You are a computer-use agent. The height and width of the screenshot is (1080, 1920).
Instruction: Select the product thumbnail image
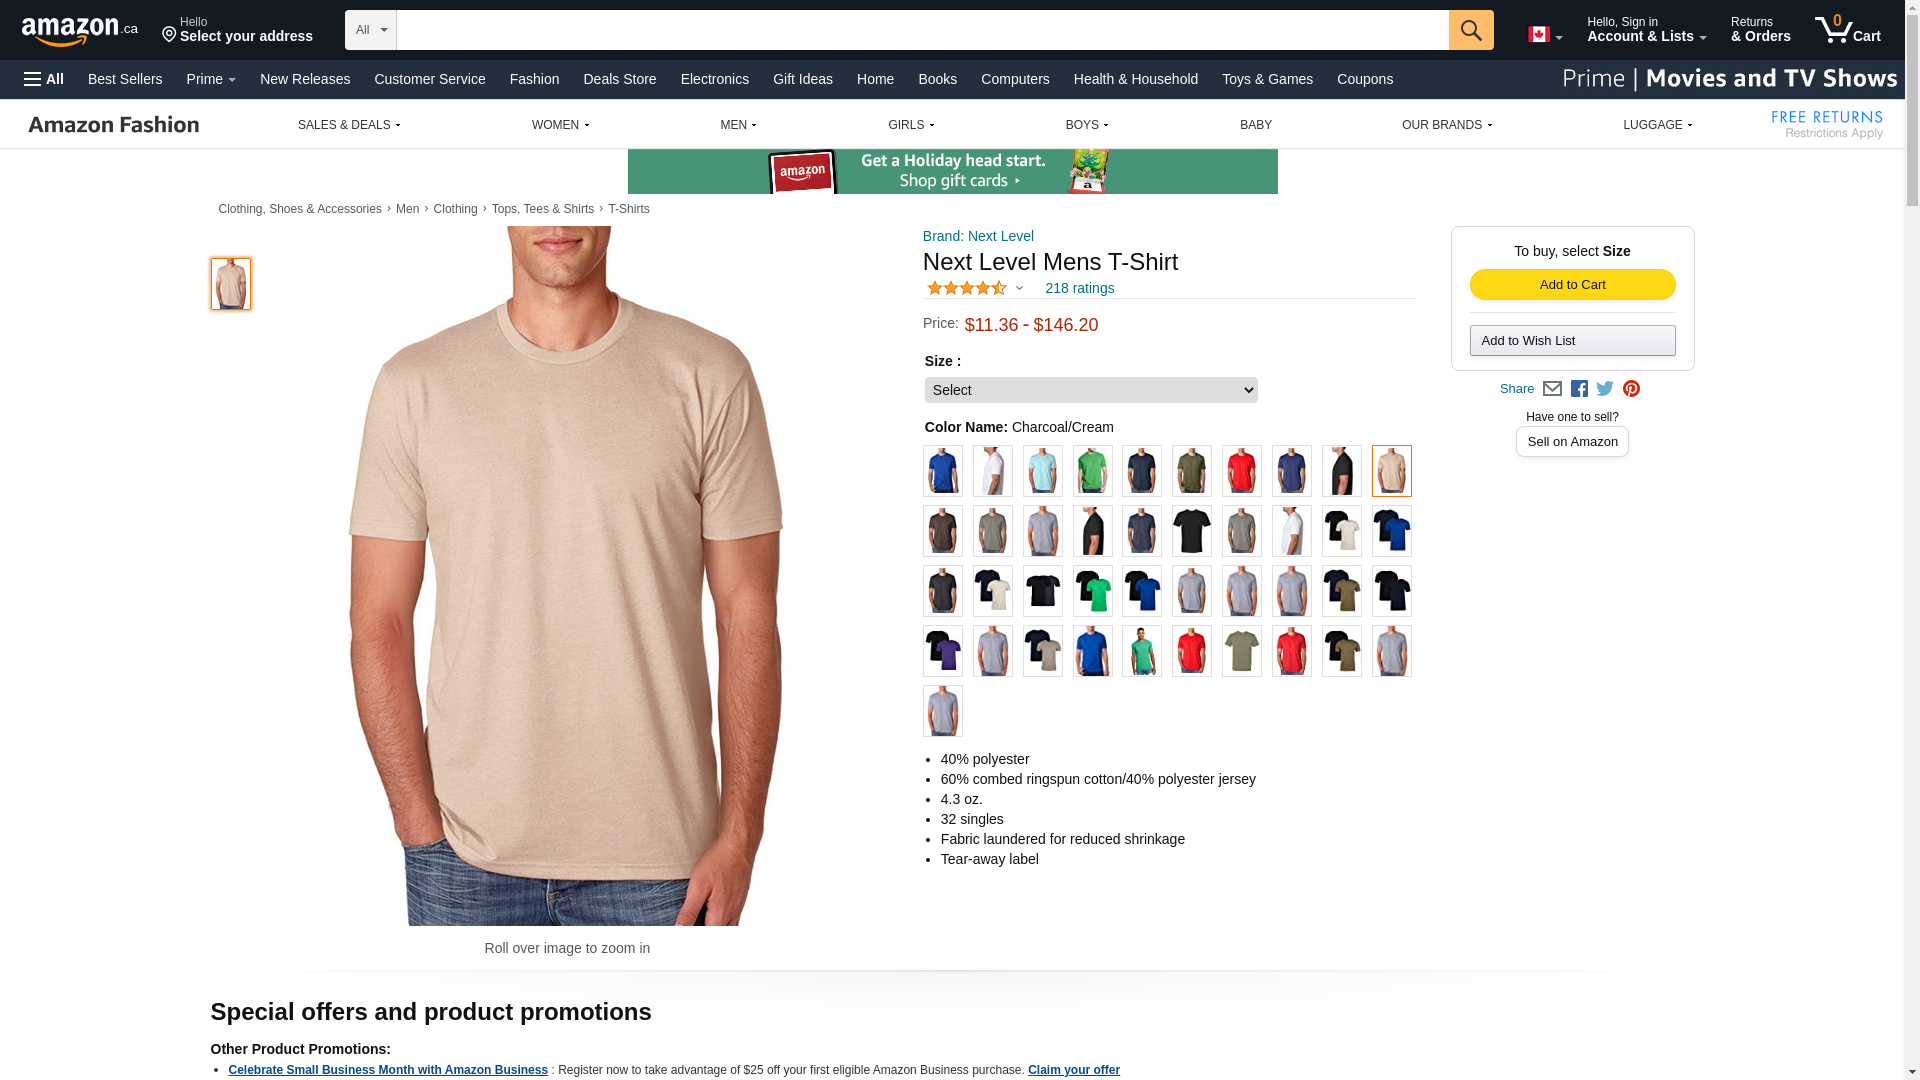(x=231, y=284)
